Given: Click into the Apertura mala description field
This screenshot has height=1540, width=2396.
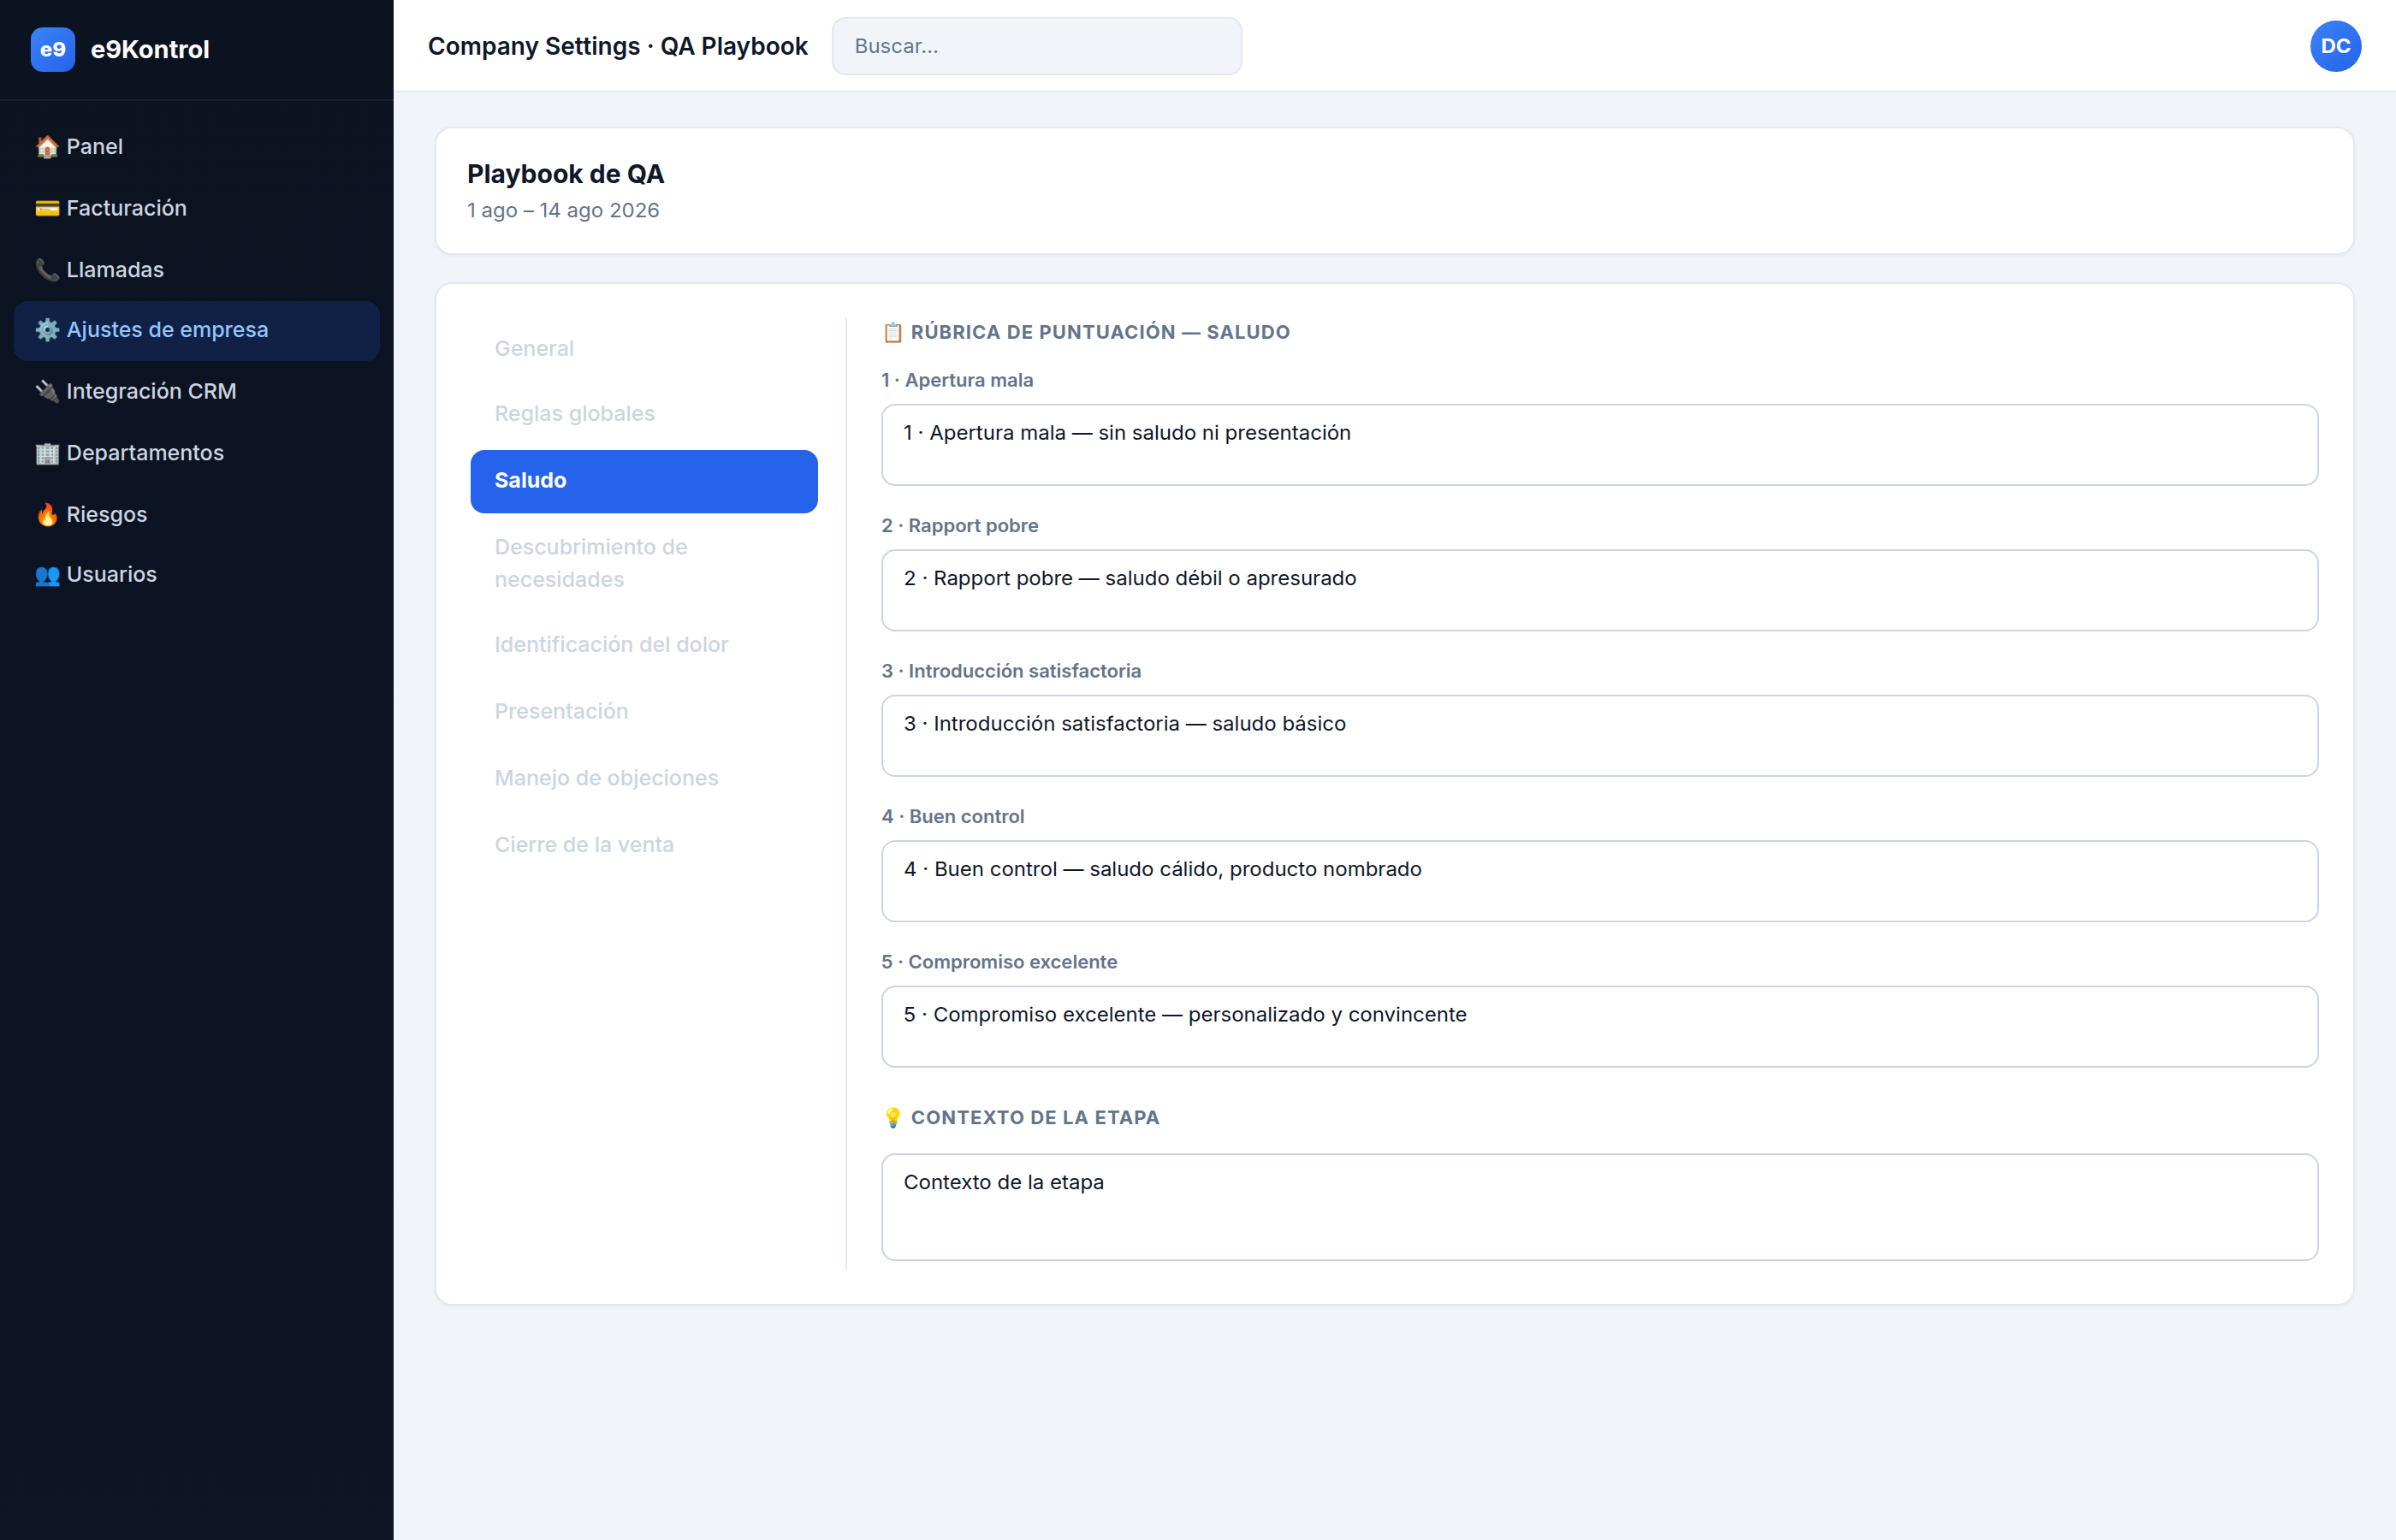Looking at the screenshot, I should pos(1599,445).
